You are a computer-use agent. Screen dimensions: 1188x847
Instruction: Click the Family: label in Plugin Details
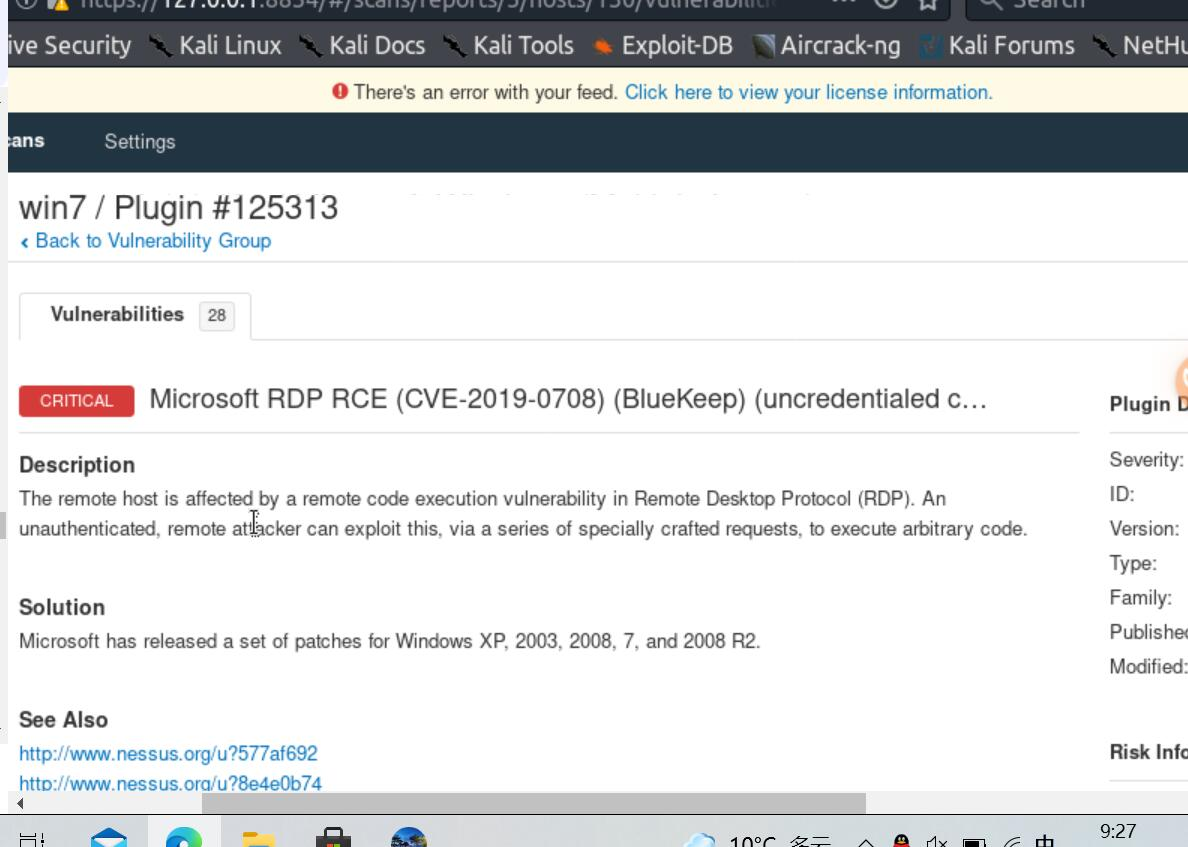[x=1140, y=598]
